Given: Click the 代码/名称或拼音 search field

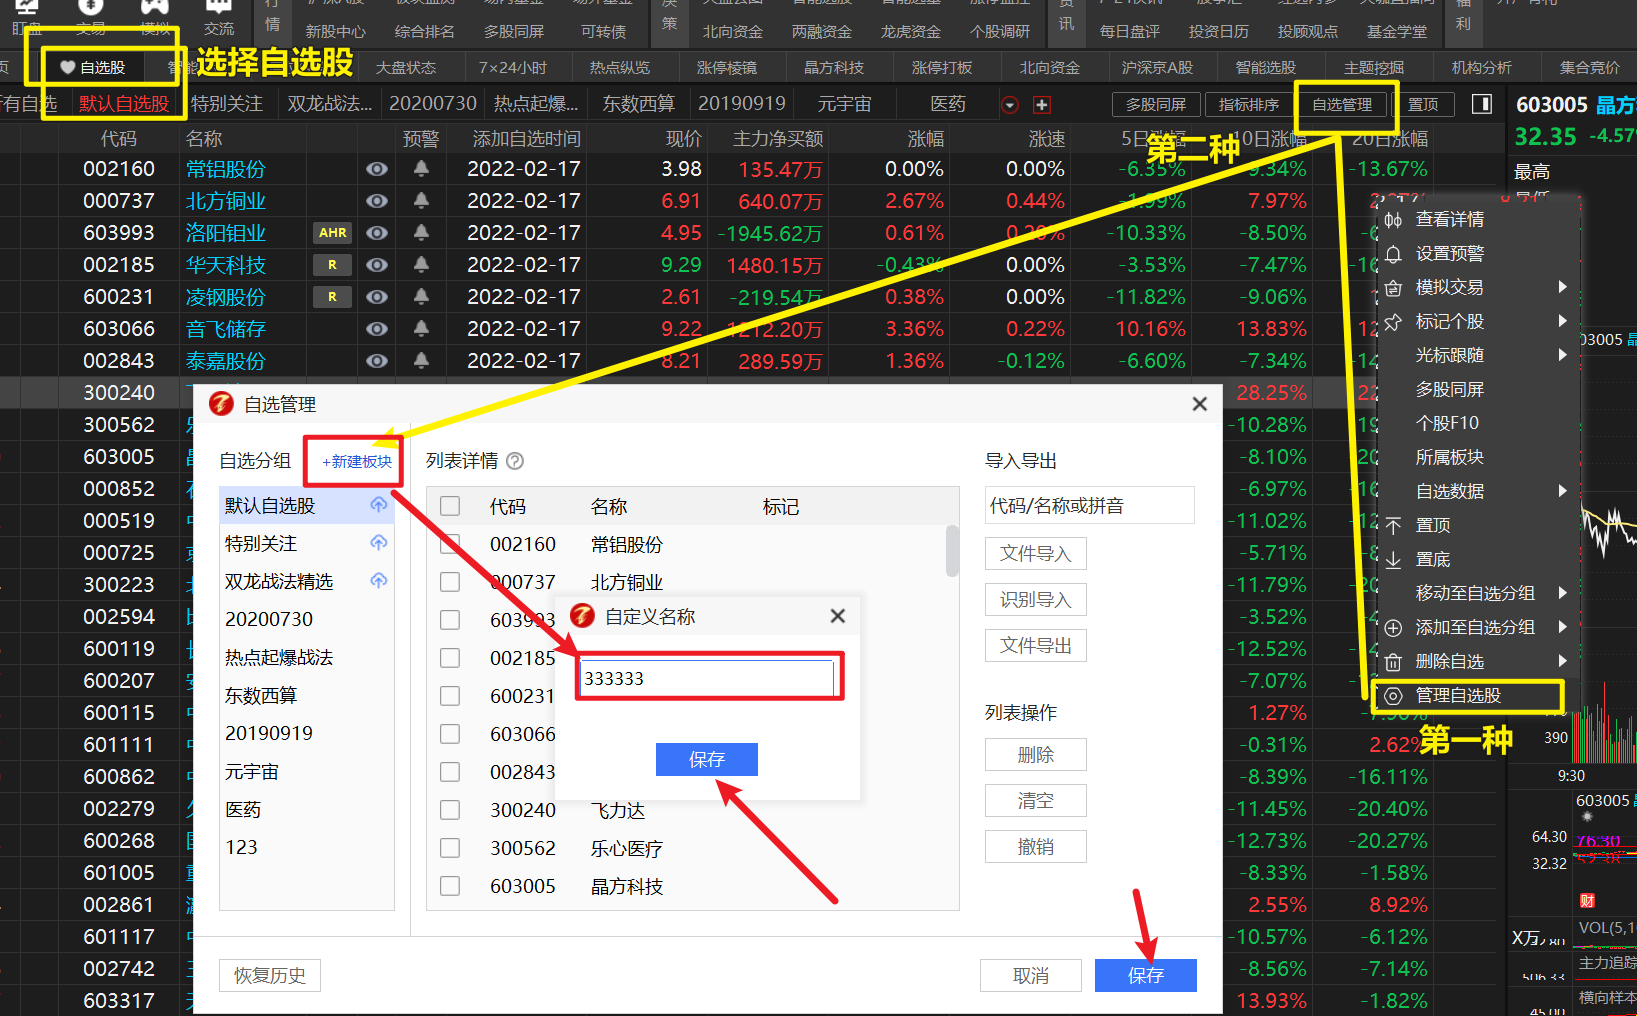Looking at the screenshot, I should coord(1089,505).
